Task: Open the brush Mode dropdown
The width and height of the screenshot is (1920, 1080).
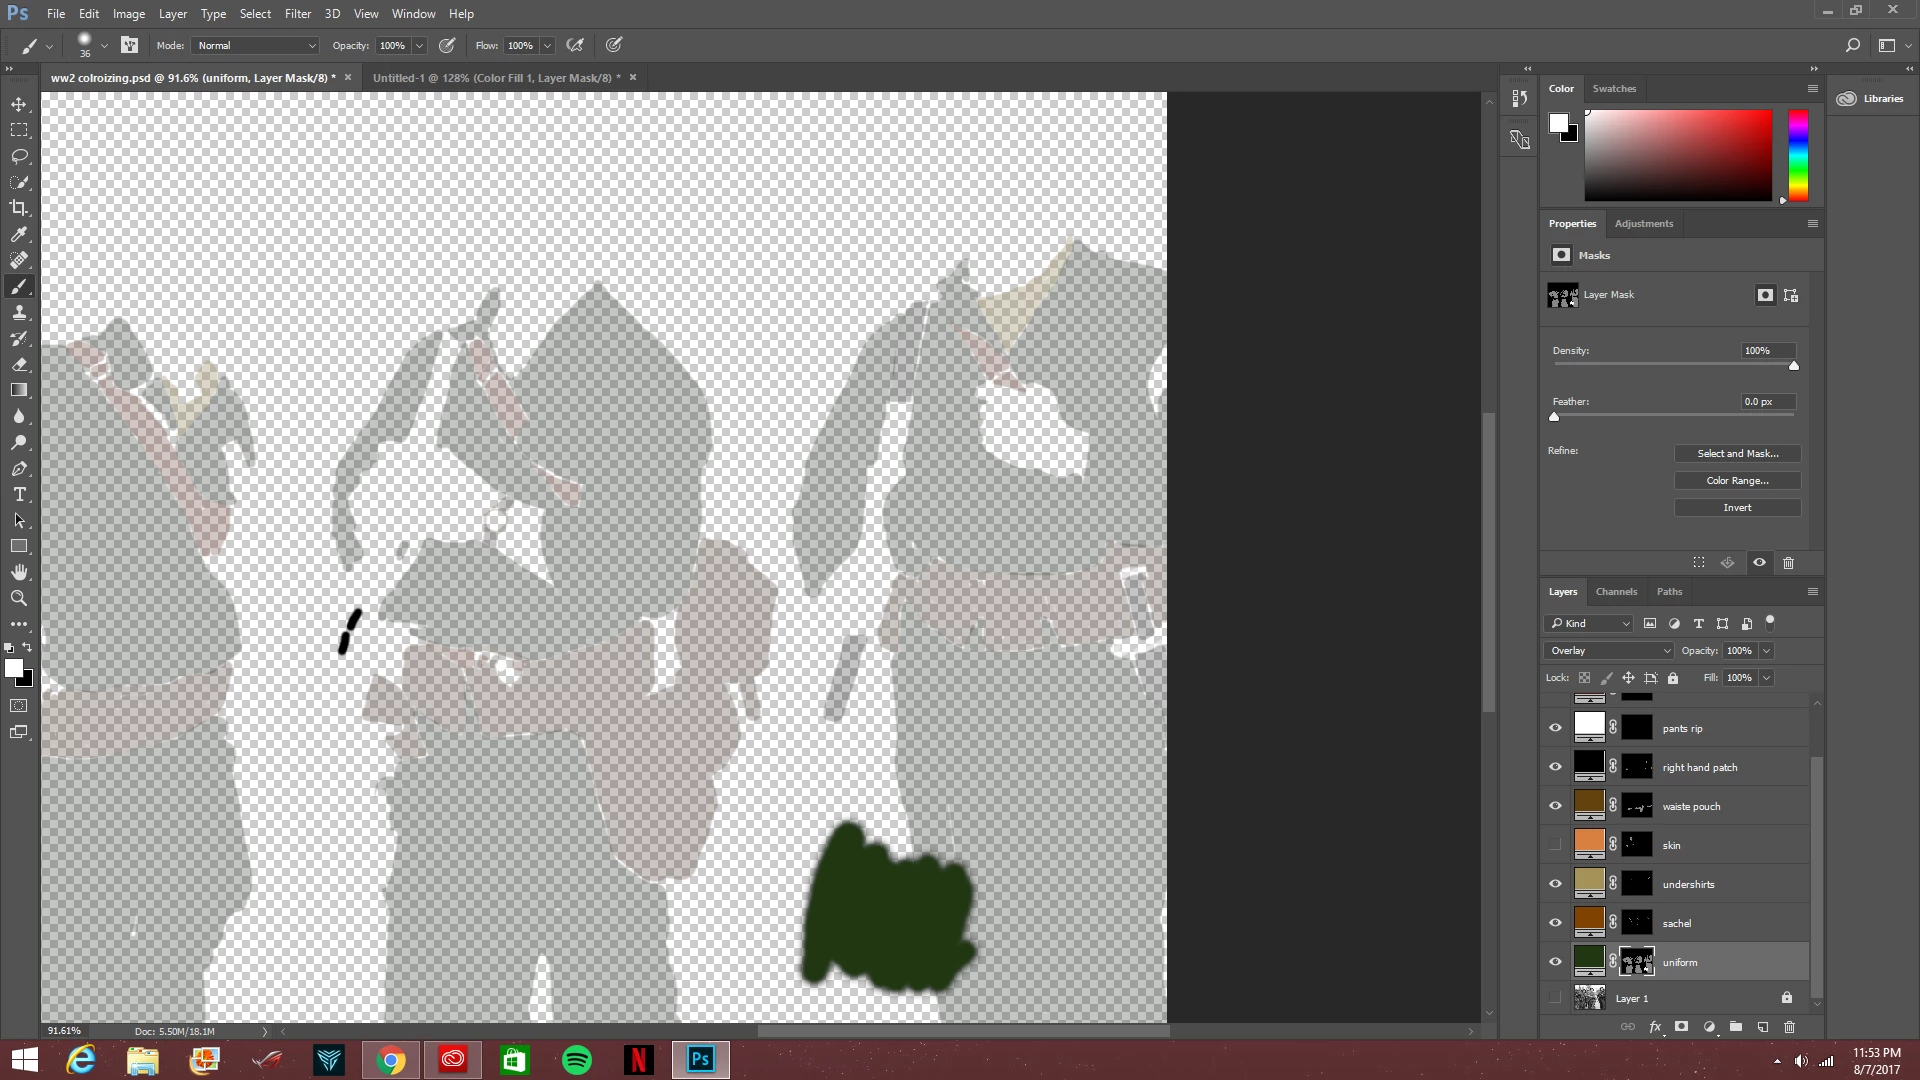Action: pyautogui.click(x=256, y=46)
